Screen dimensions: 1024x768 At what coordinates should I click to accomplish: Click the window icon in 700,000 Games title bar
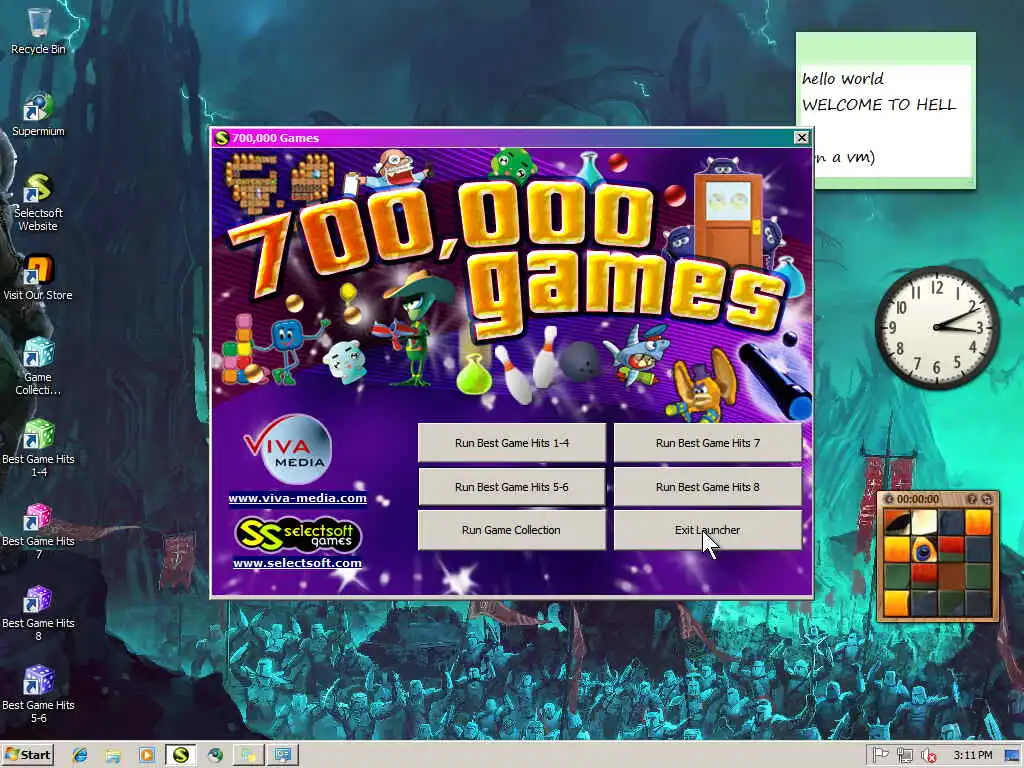(x=222, y=138)
